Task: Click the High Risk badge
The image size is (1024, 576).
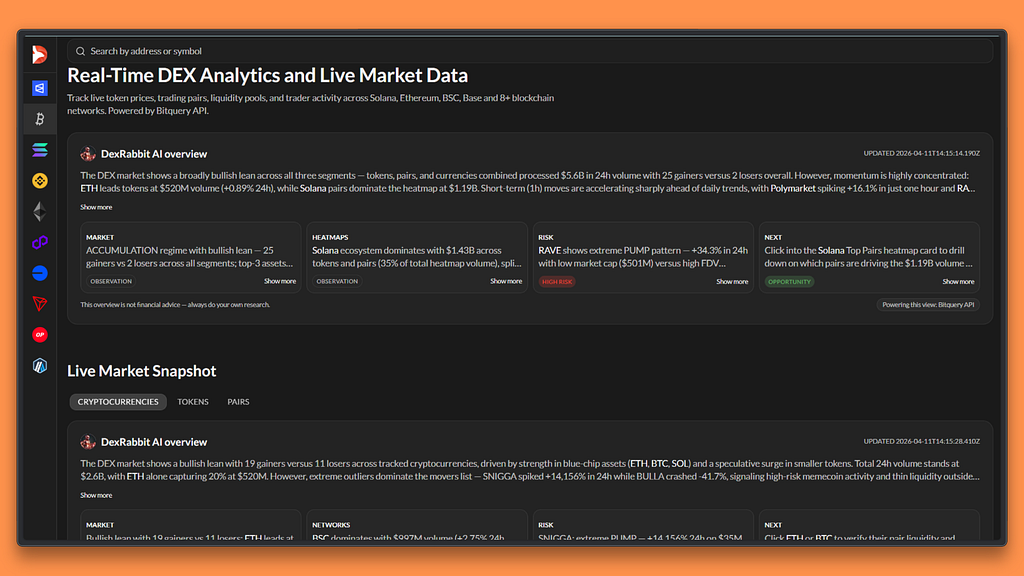Action: (557, 281)
